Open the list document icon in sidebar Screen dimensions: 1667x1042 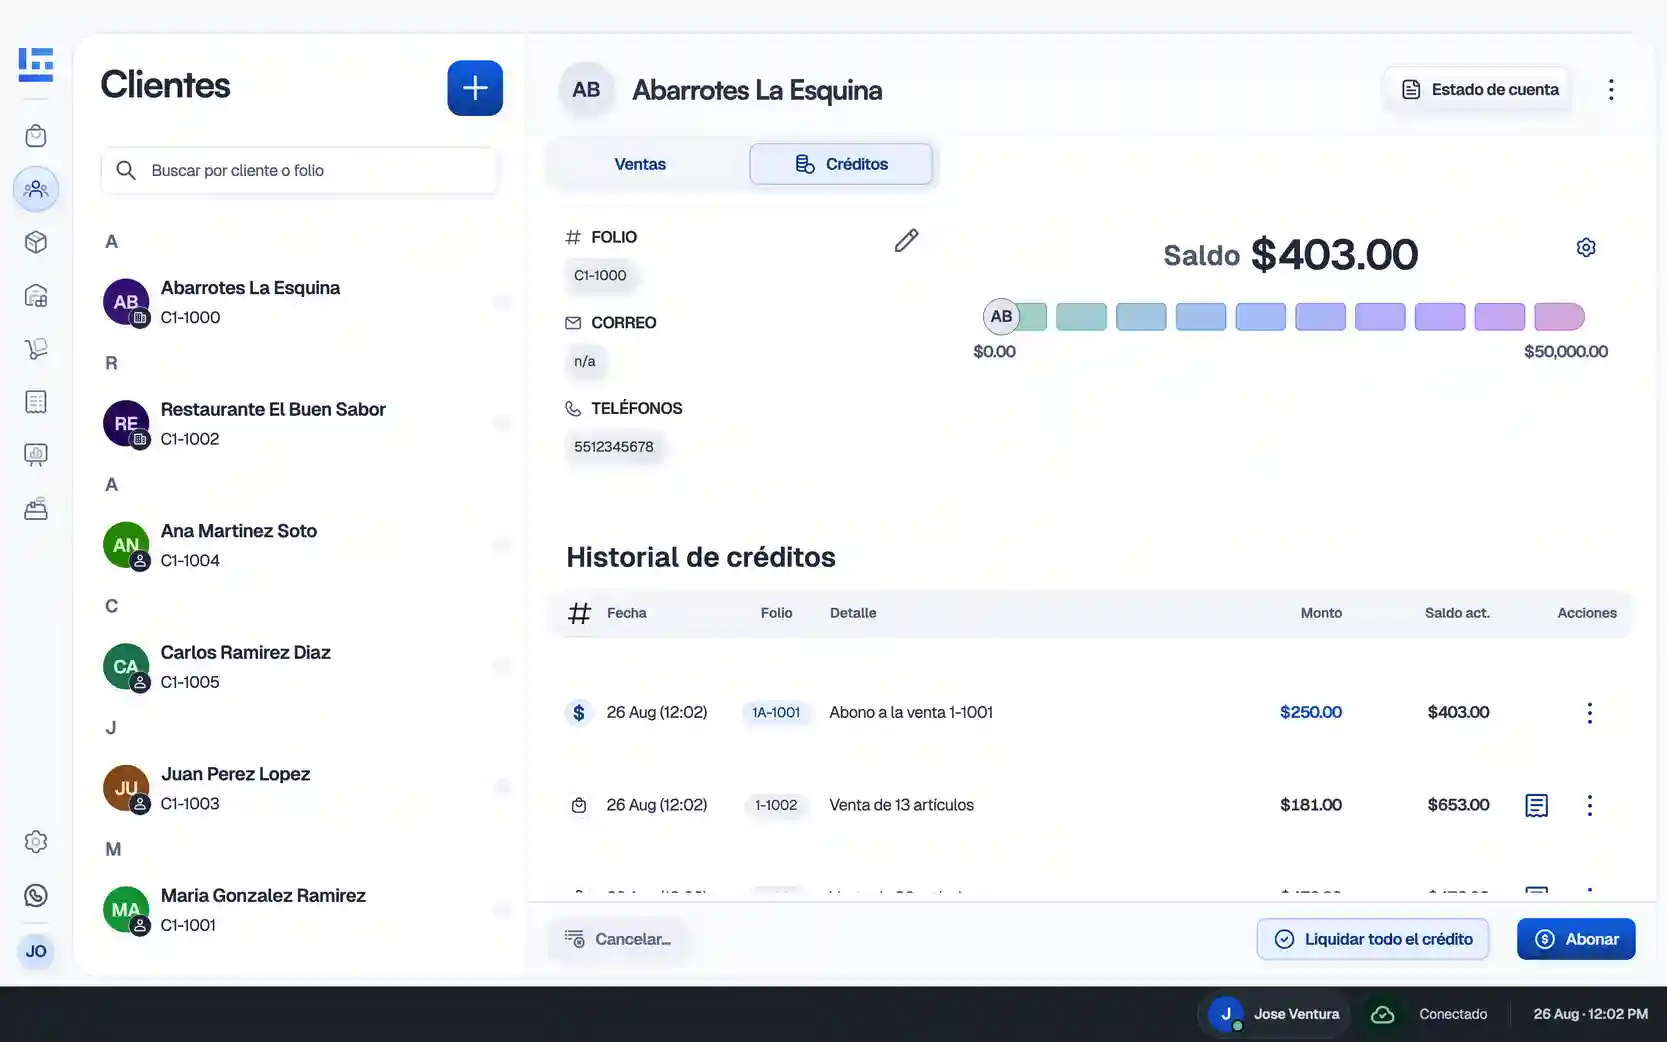click(36, 402)
